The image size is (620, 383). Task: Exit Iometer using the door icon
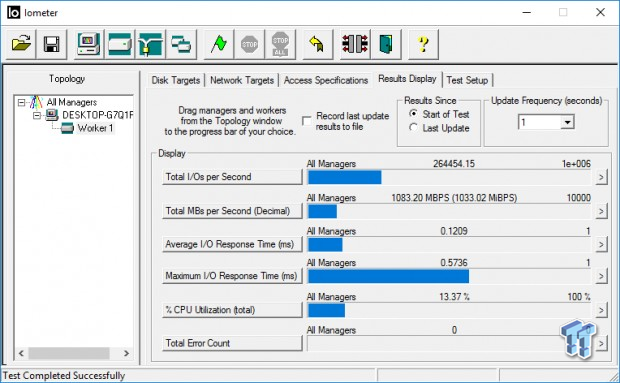click(386, 44)
